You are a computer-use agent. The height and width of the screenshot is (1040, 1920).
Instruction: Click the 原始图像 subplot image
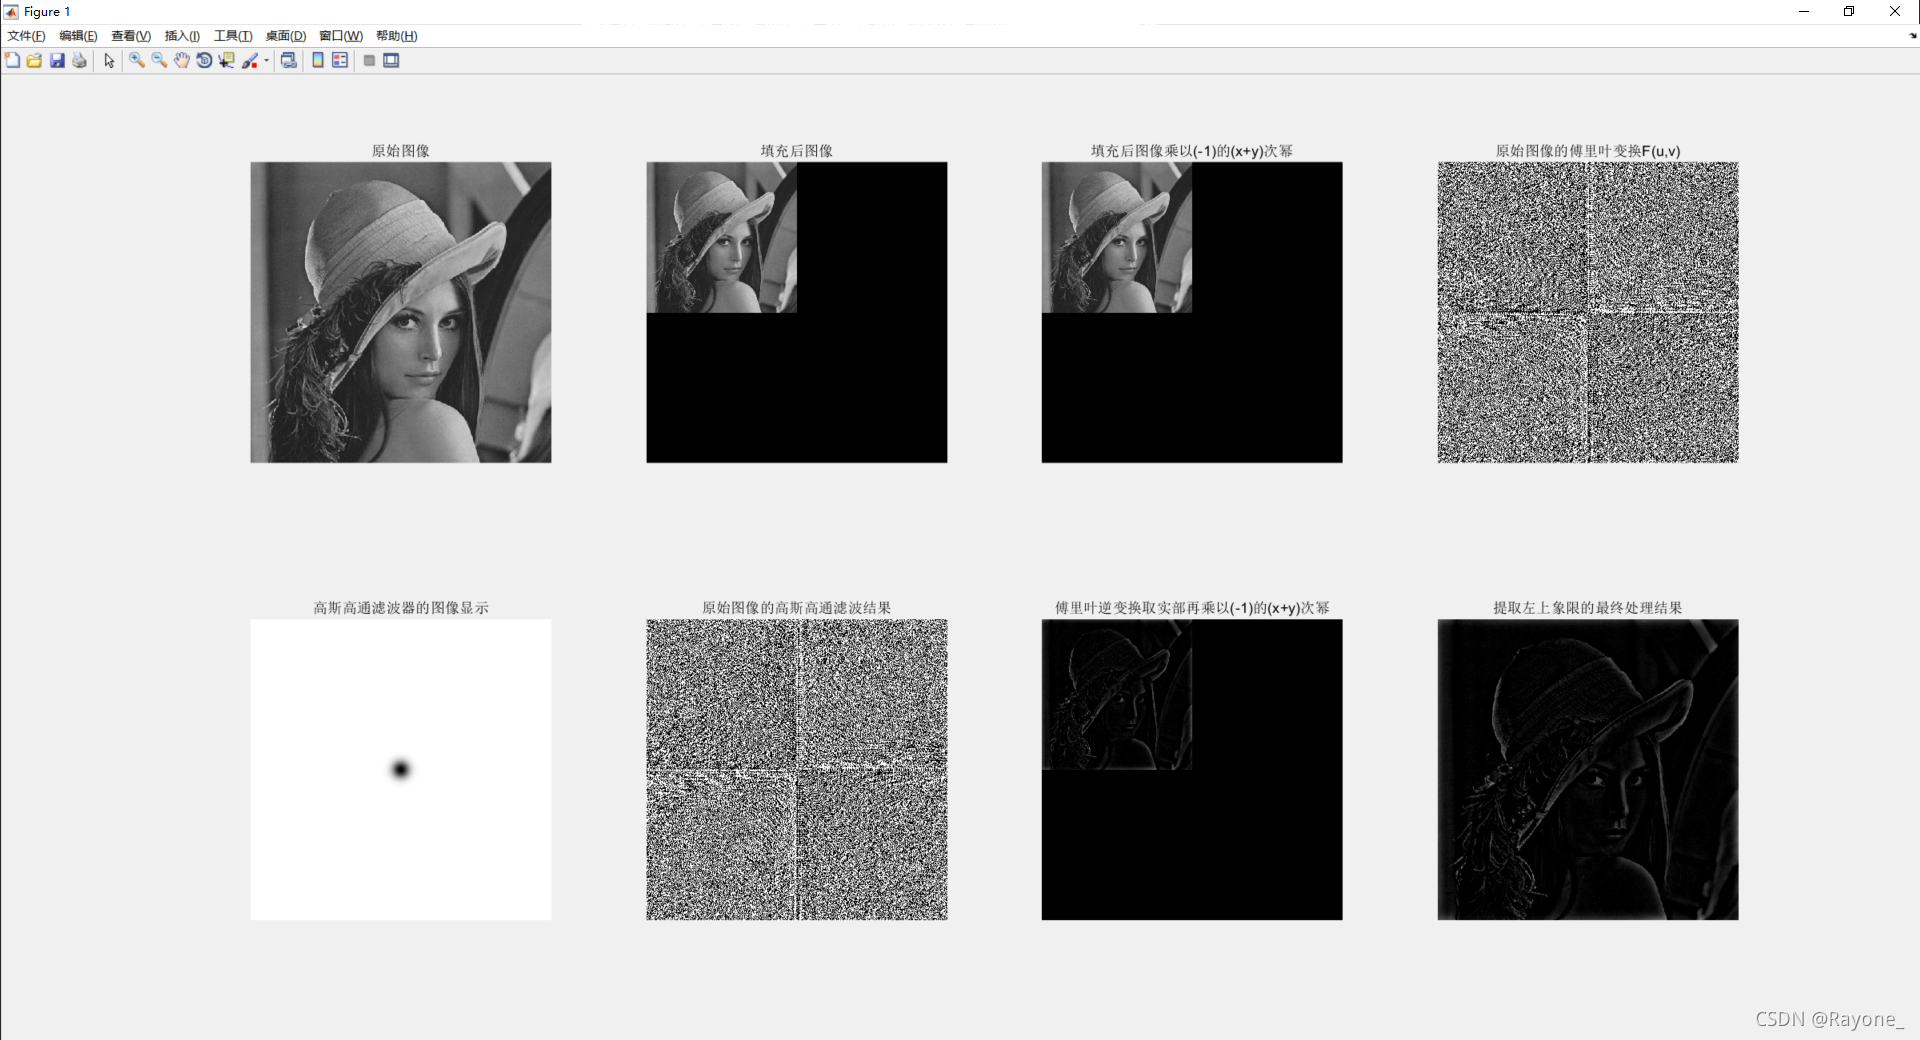click(400, 312)
